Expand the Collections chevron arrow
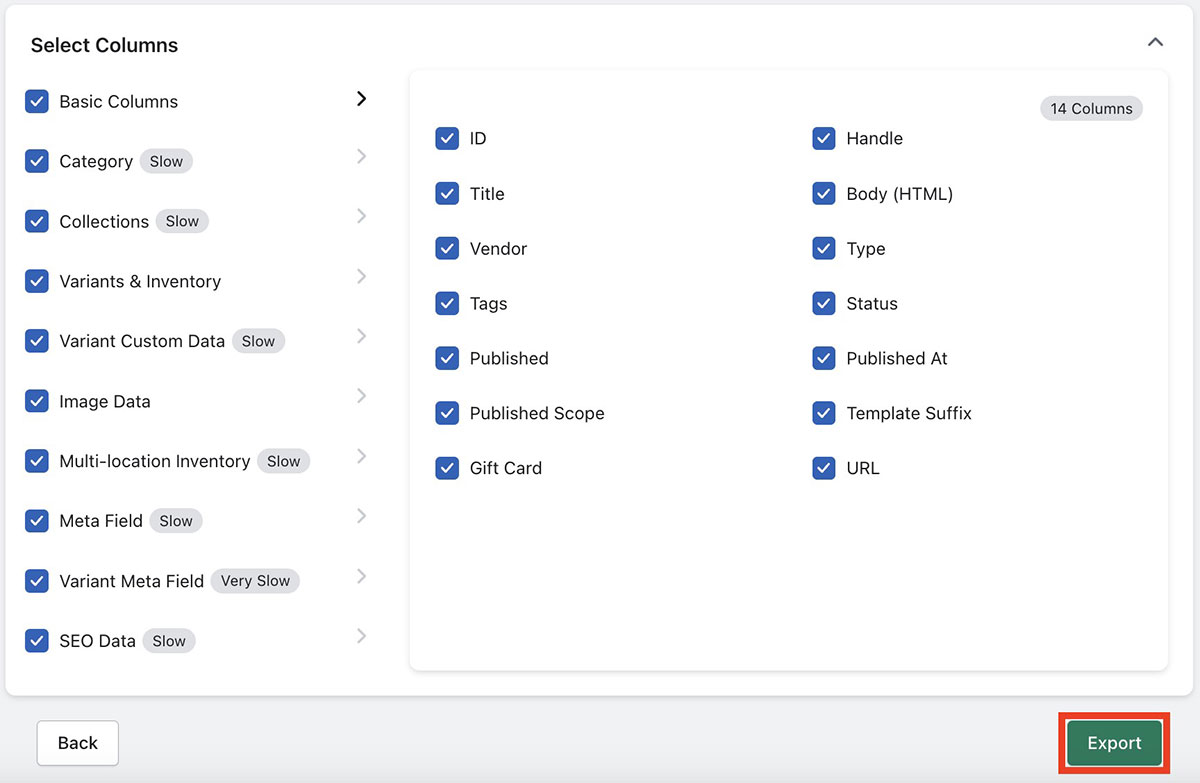 pos(362,216)
